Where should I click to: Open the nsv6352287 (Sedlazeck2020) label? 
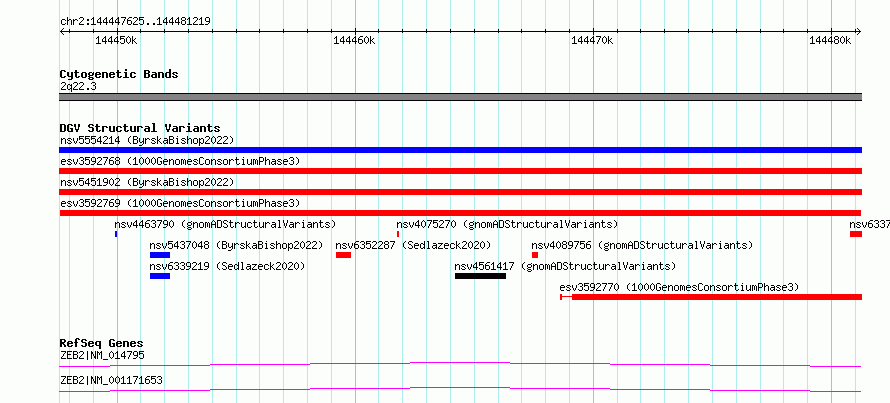pyautogui.click(x=414, y=245)
